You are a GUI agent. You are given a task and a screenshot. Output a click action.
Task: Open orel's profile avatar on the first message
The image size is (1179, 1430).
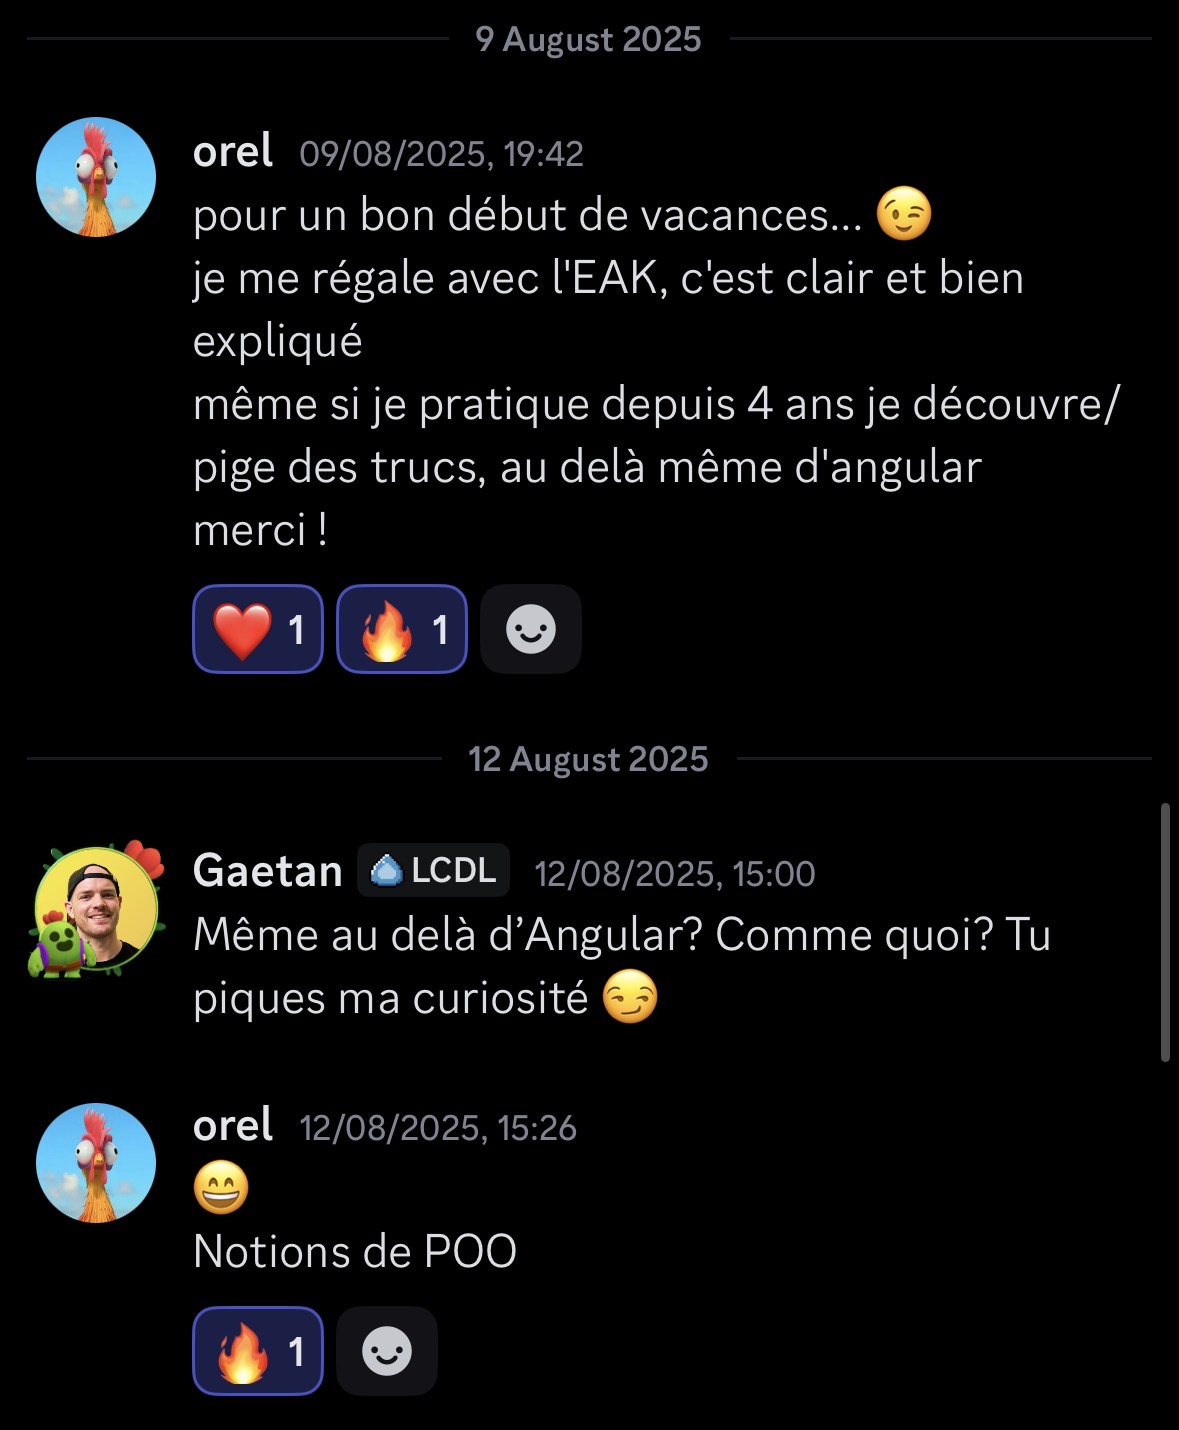tap(95, 176)
